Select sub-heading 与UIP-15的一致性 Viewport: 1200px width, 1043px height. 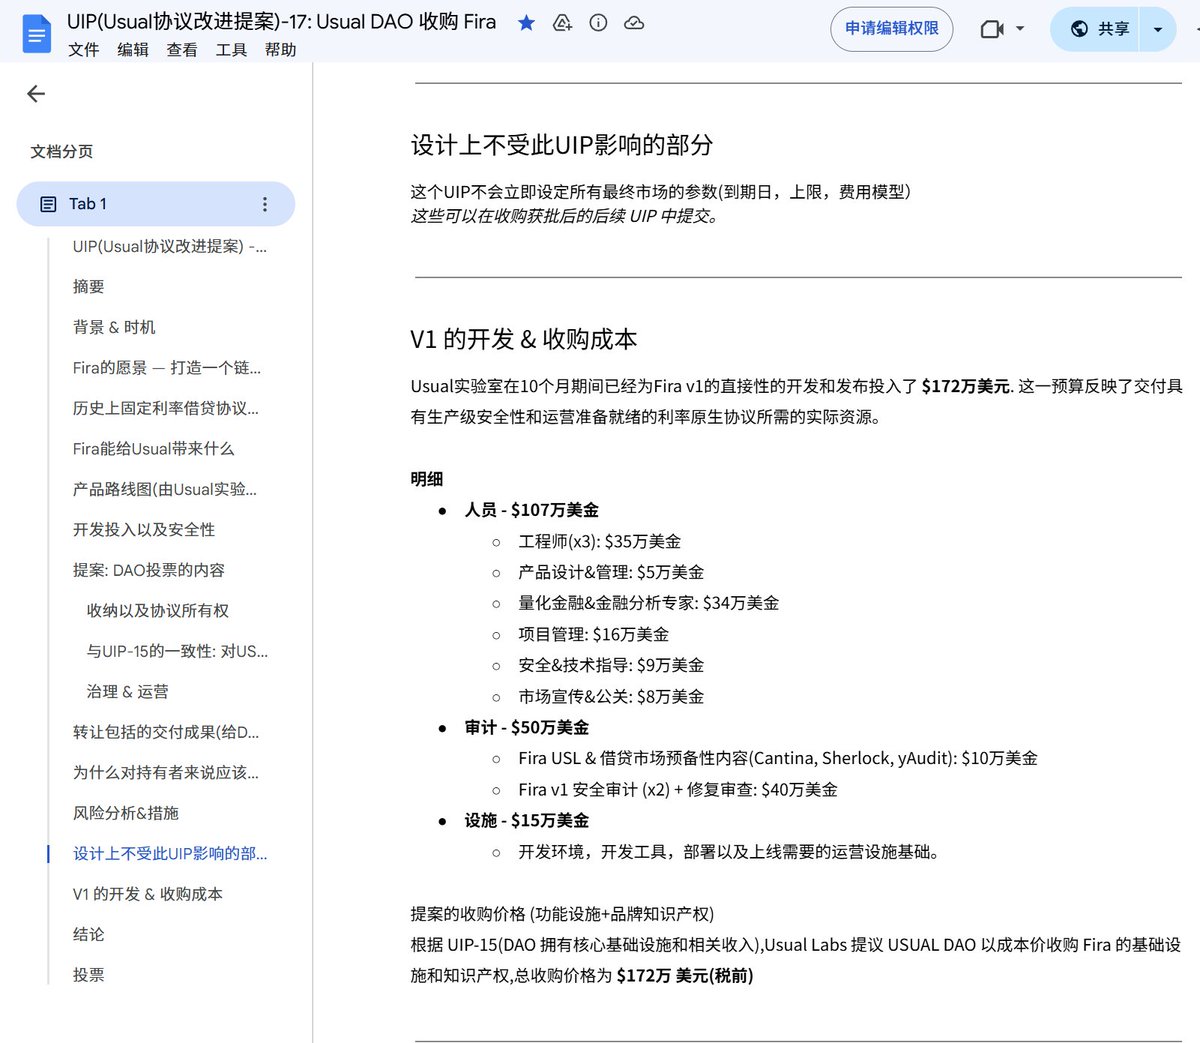(x=178, y=651)
